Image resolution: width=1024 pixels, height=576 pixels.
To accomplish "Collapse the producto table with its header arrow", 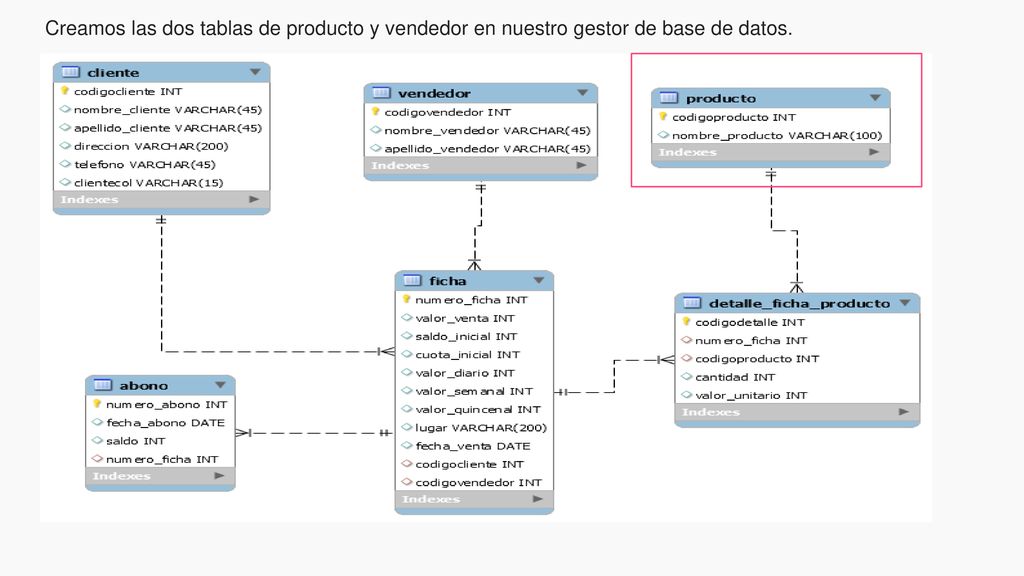I will point(875,98).
